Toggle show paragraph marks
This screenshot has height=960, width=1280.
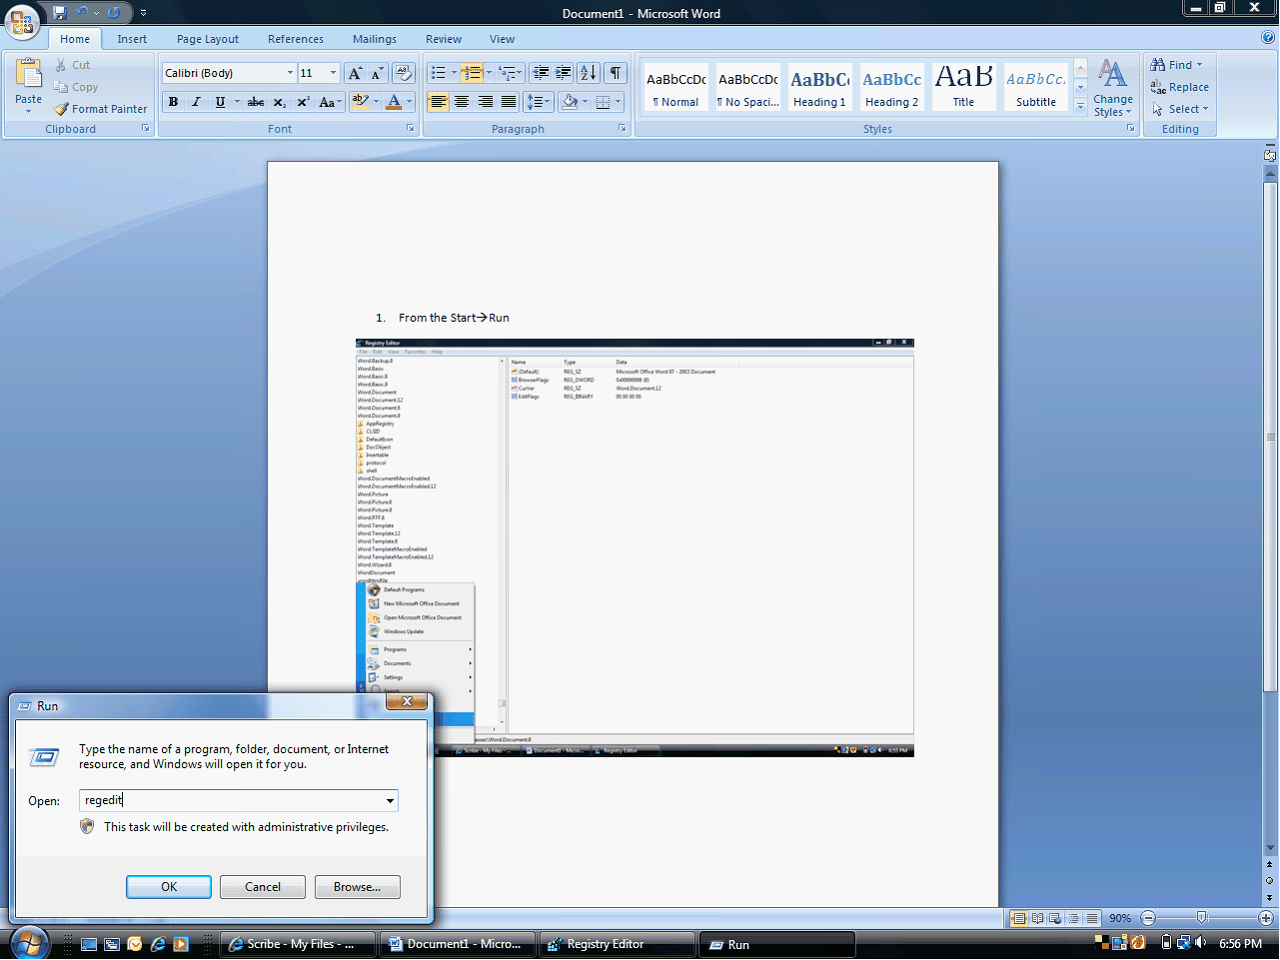pos(616,73)
